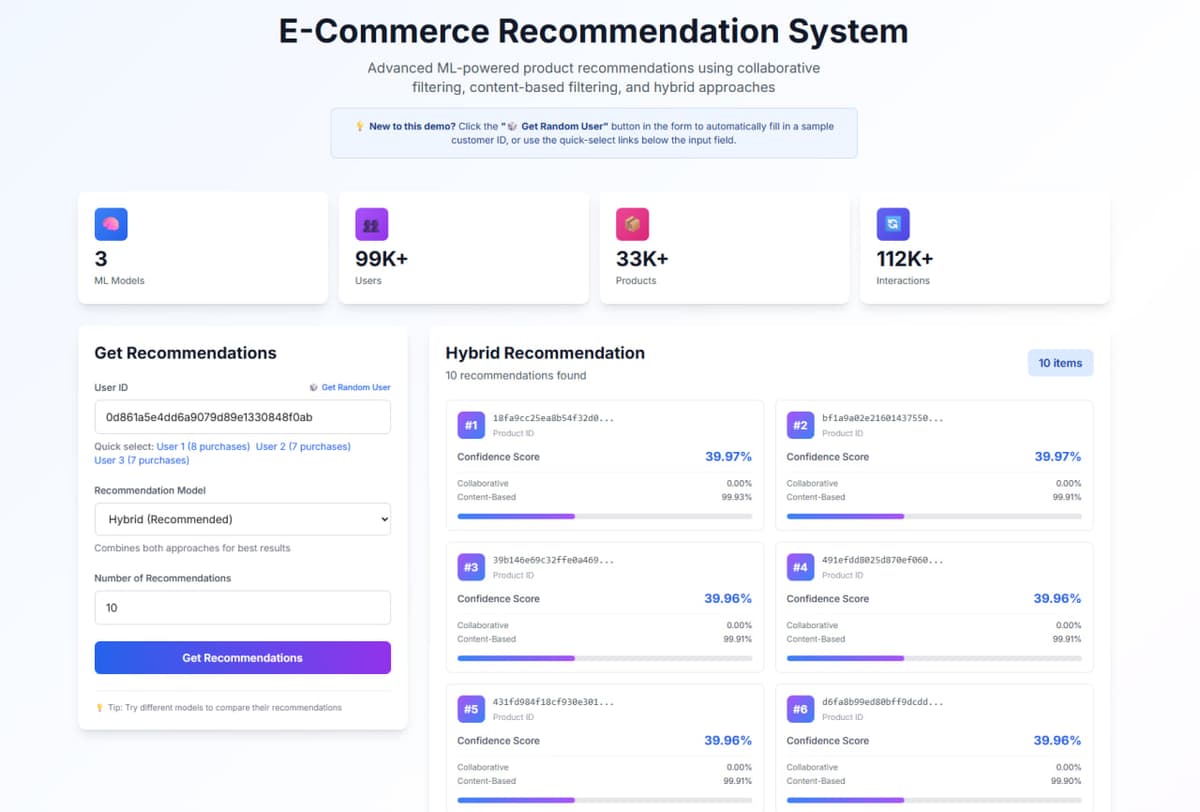1200x812 pixels.
Task: Click the Interactions cloud icon
Action: click(x=891, y=224)
